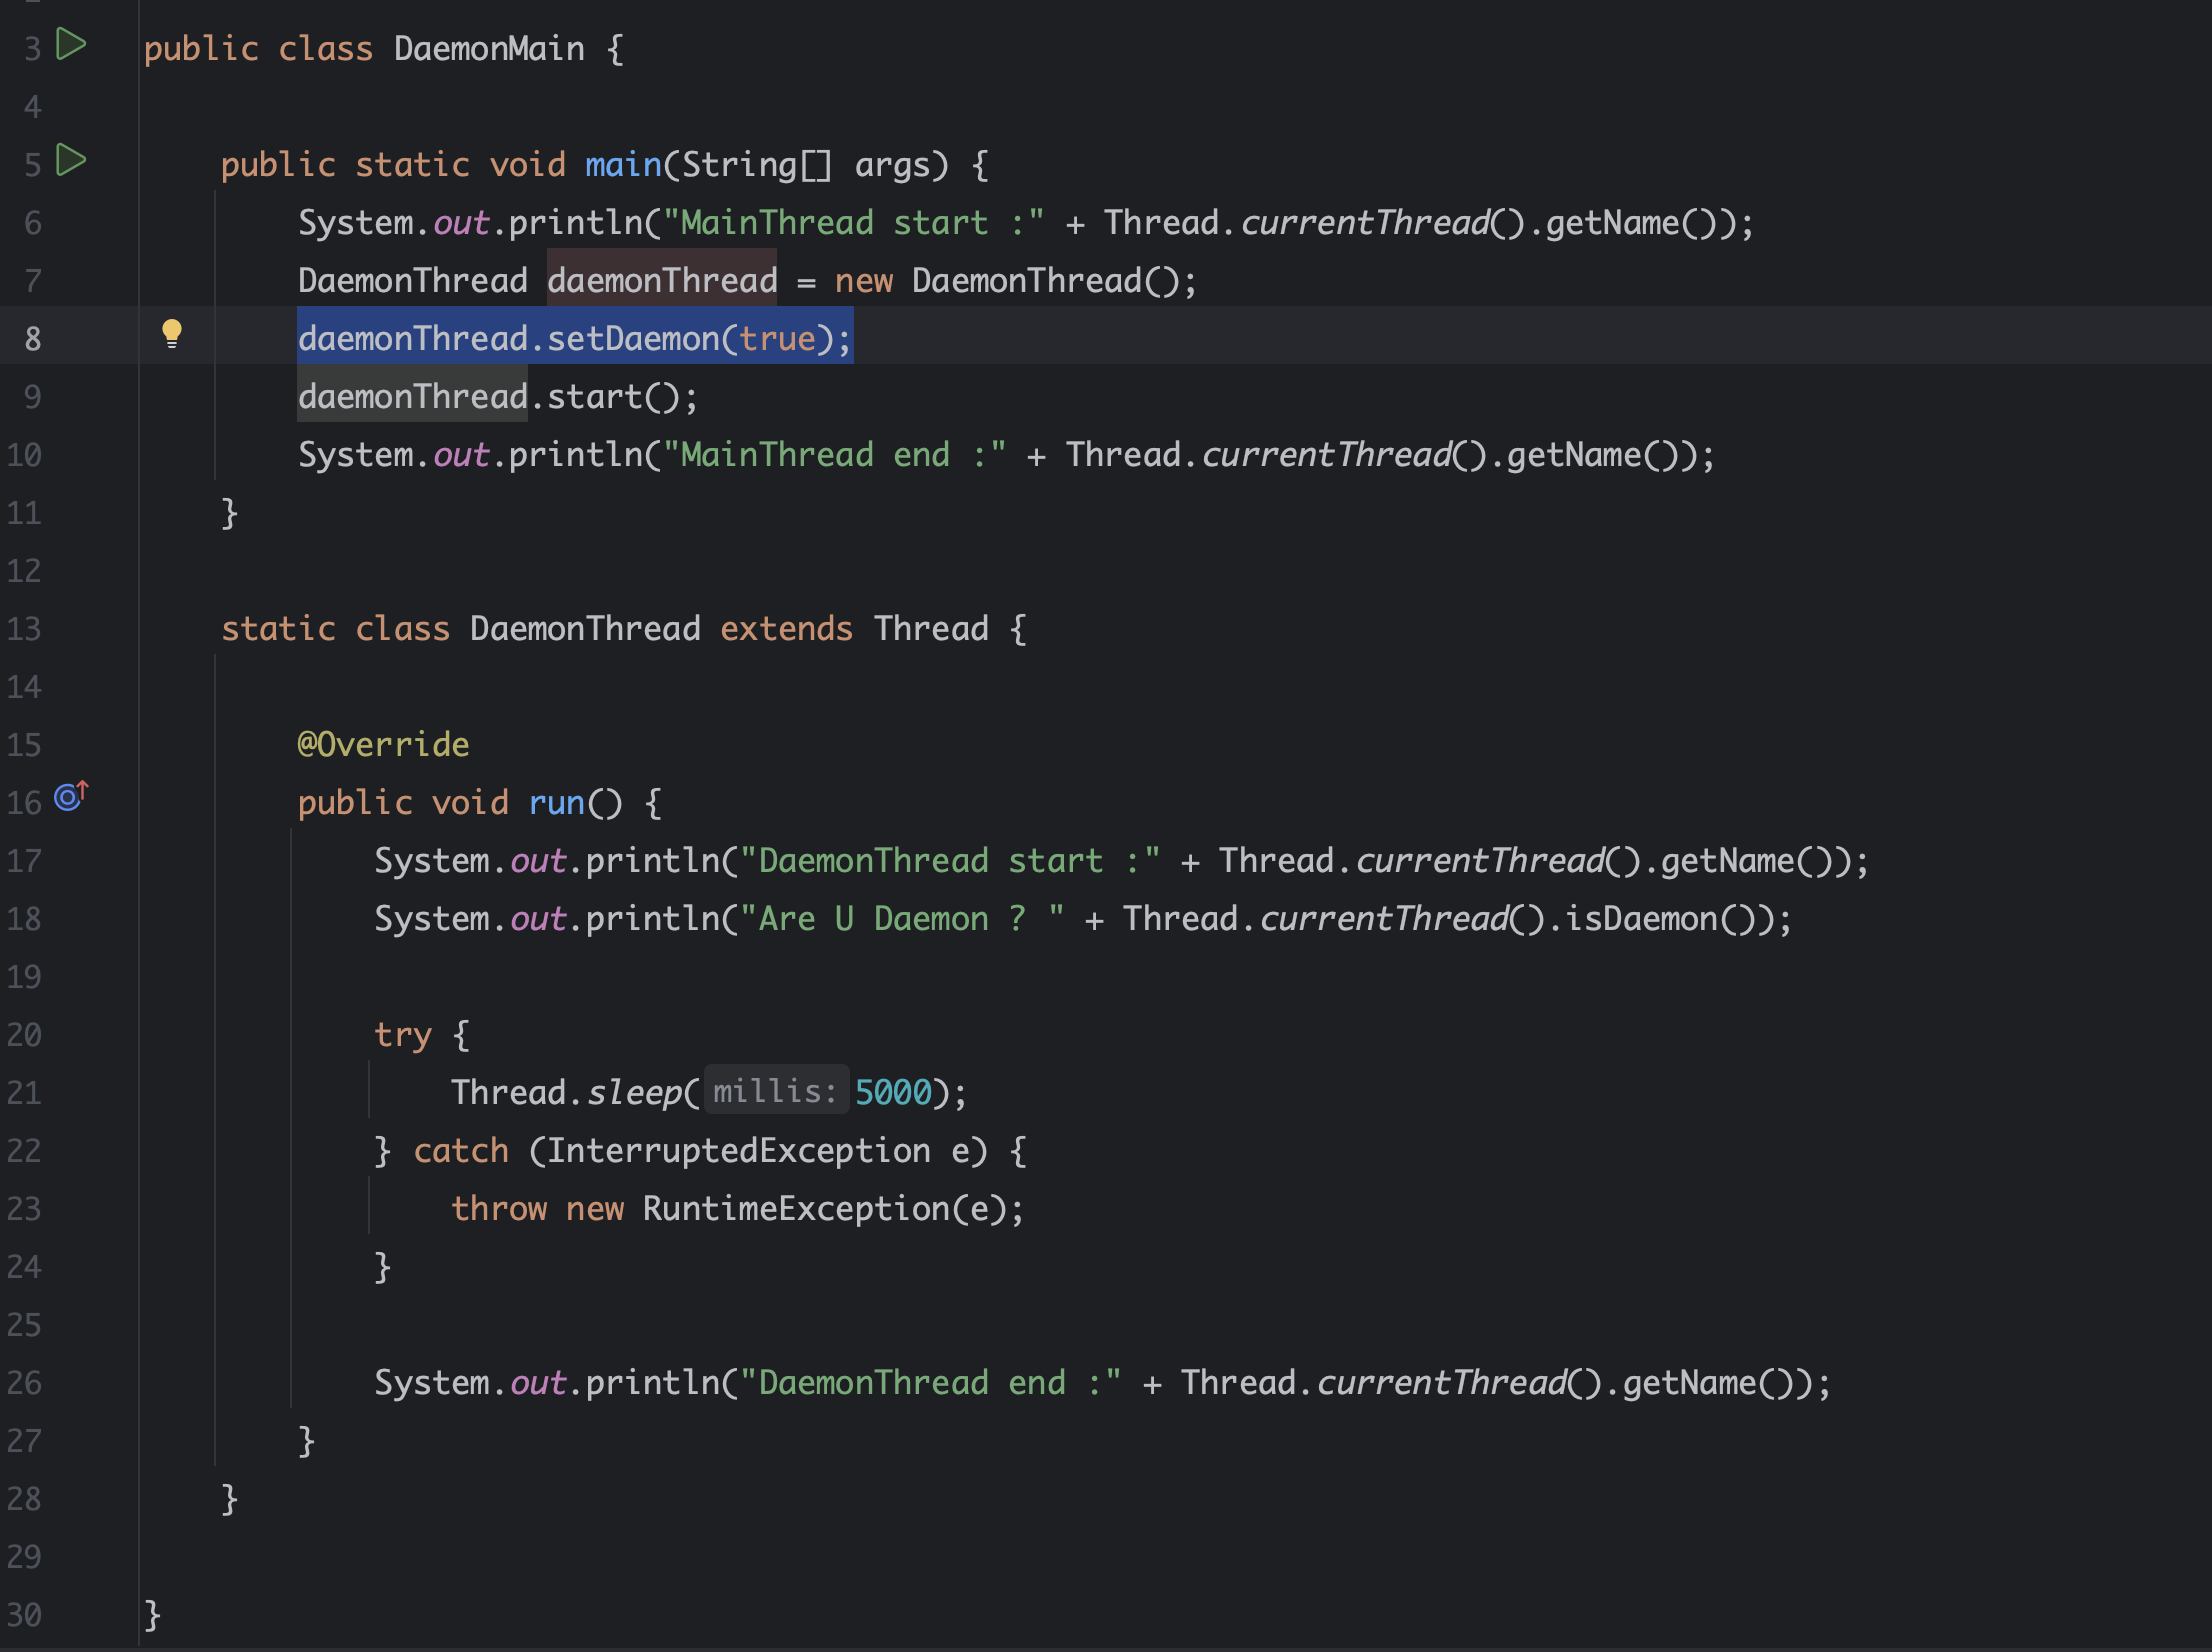This screenshot has height=1652, width=2212.
Task: Click the "Are U Daemon ? " string literal
Action: tap(901, 919)
